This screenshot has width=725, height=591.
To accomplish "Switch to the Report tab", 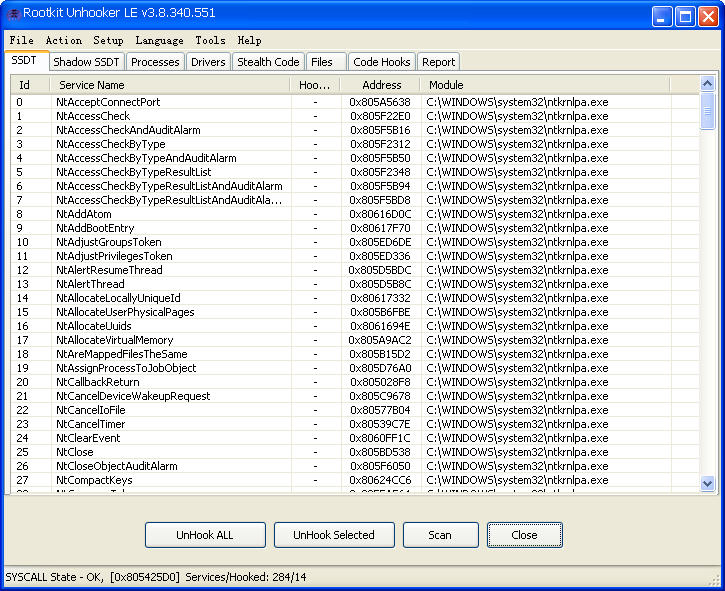I will 438,62.
